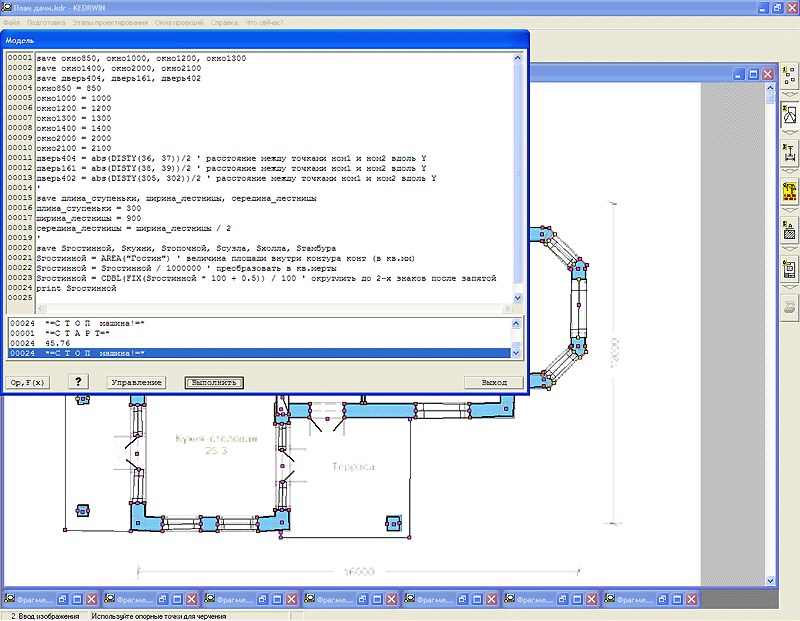This screenshot has height=621, width=800.
Task: Open the Подготовка menu
Action: click(x=45, y=22)
